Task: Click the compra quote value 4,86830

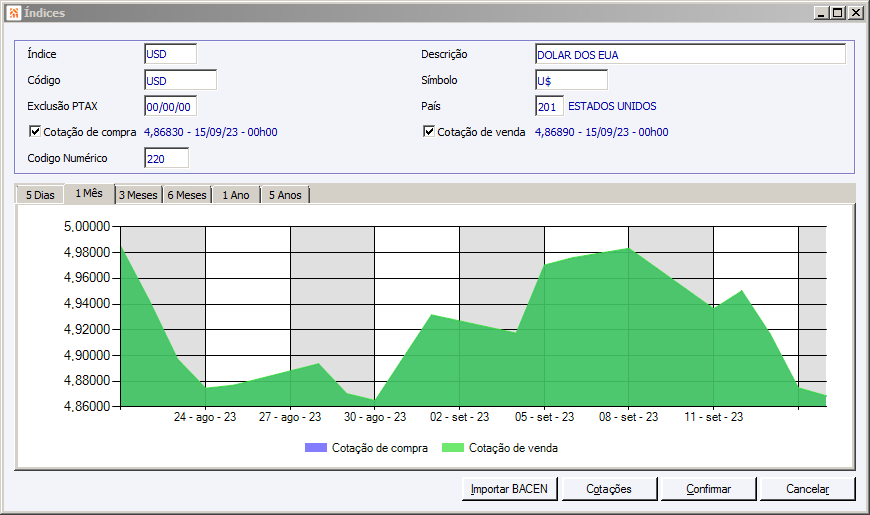Action: point(164,132)
